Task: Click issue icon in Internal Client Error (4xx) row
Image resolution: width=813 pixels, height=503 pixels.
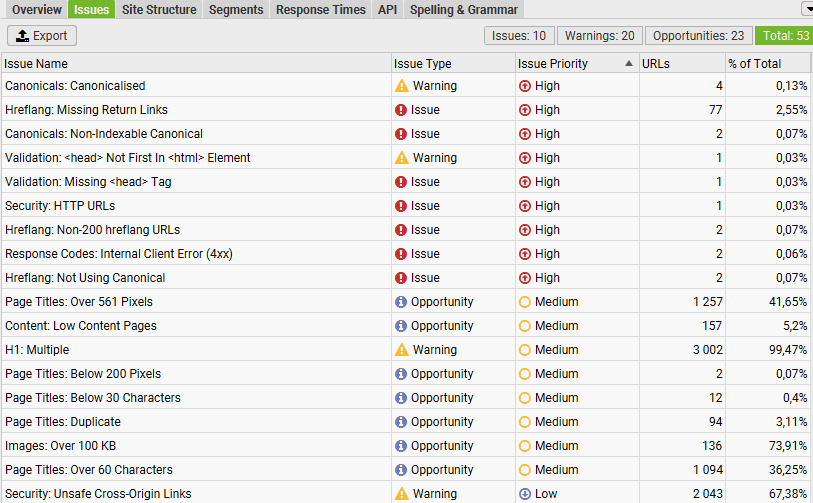Action: 401,254
